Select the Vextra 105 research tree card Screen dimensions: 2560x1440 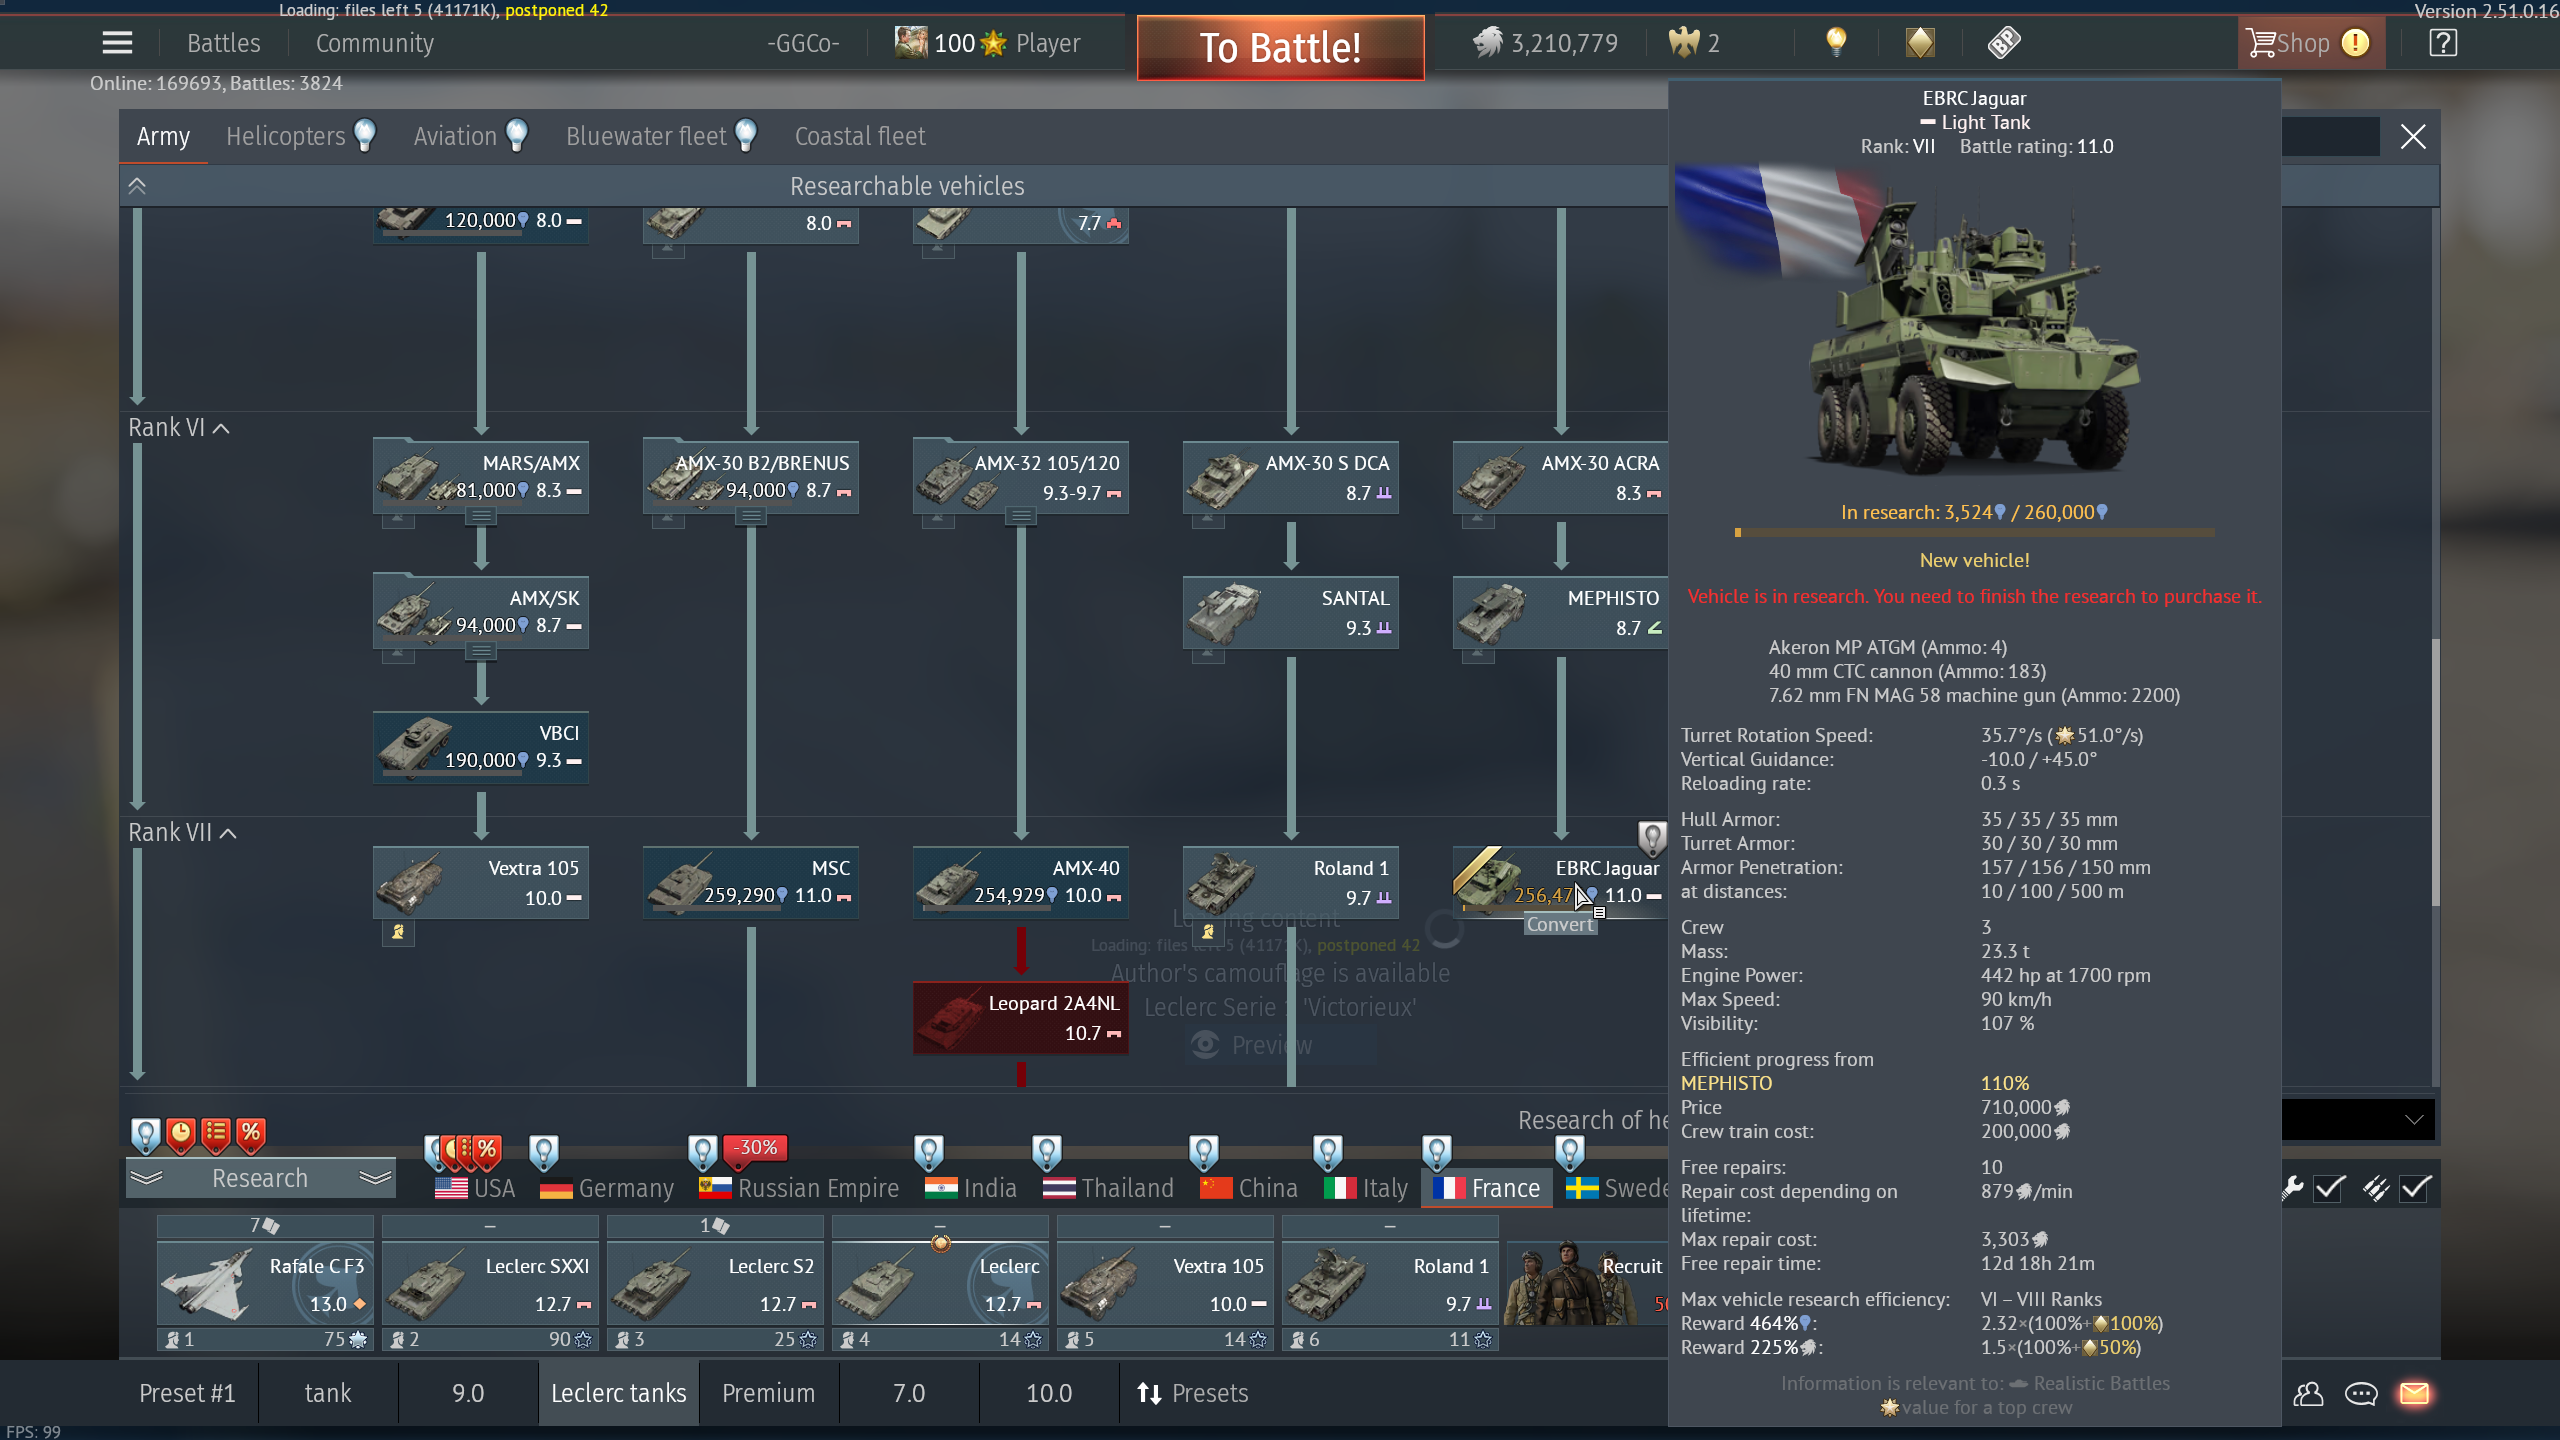(x=481, y=882)
